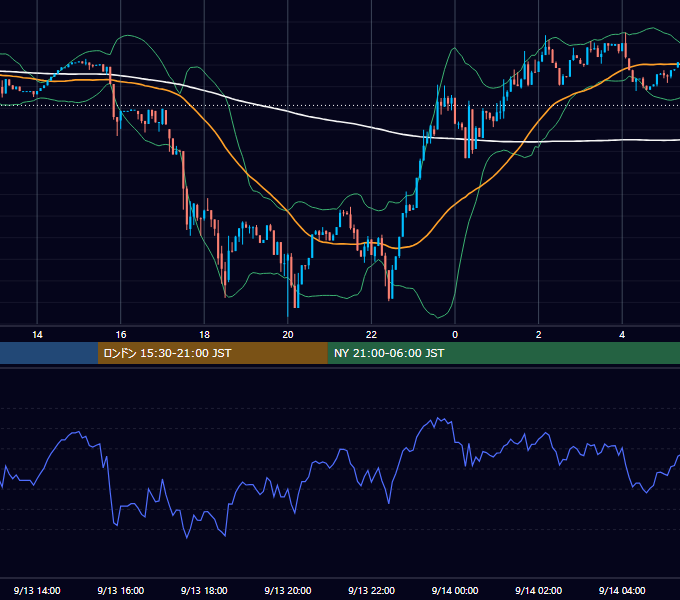The width and height of the screenshot is (680, 600).
Task: Click the blue session bar before ロンドン
Action: [x=49, y=353]
